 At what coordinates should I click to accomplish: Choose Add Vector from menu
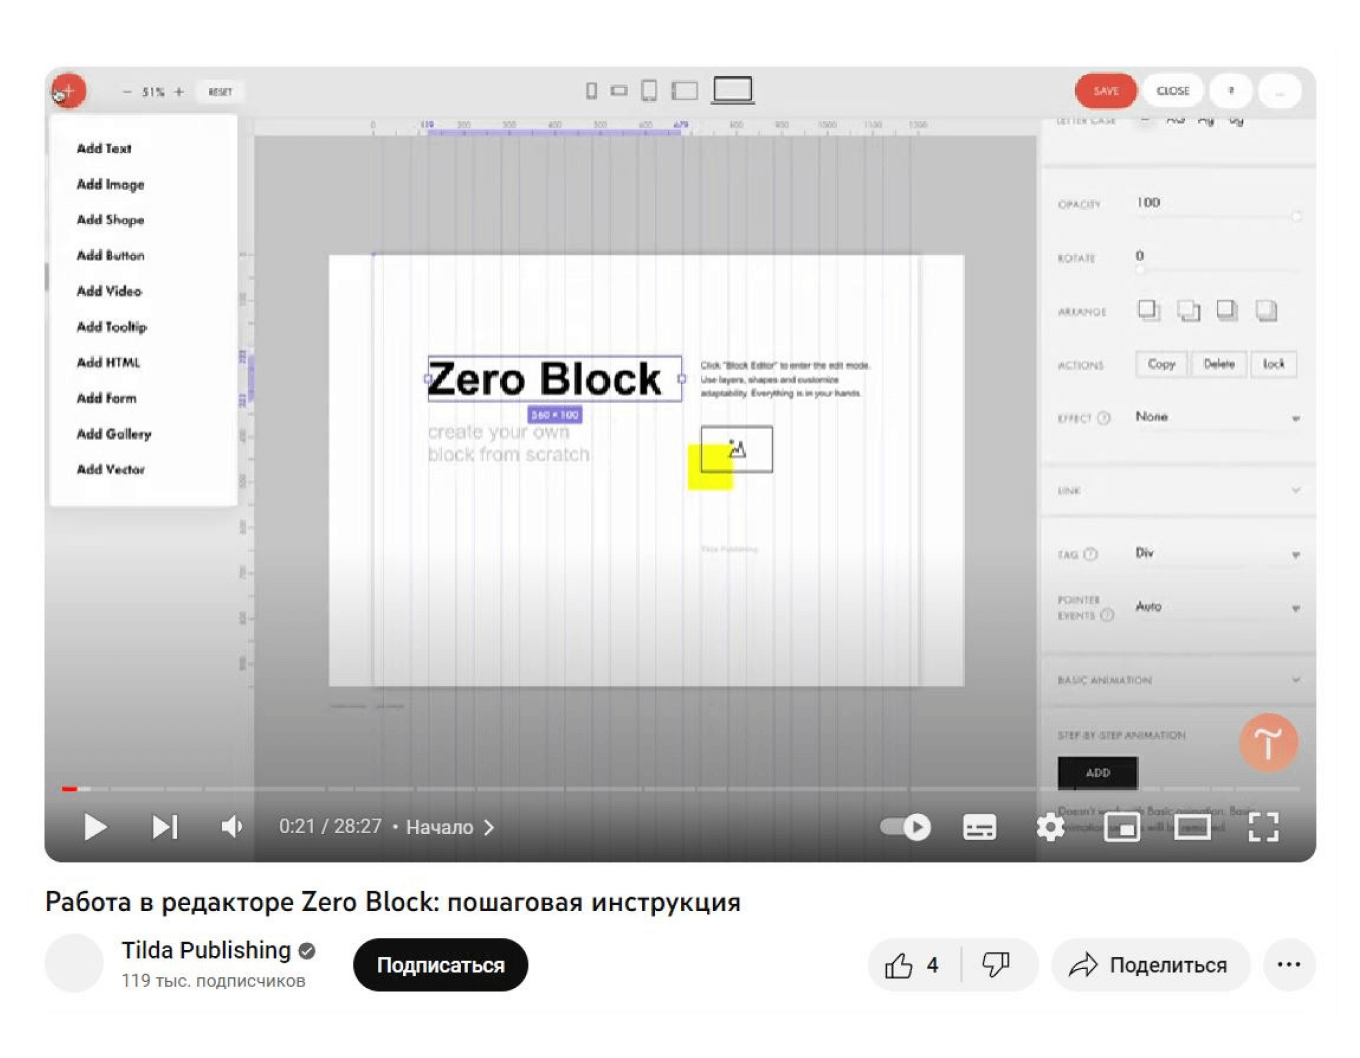(110, 469)
